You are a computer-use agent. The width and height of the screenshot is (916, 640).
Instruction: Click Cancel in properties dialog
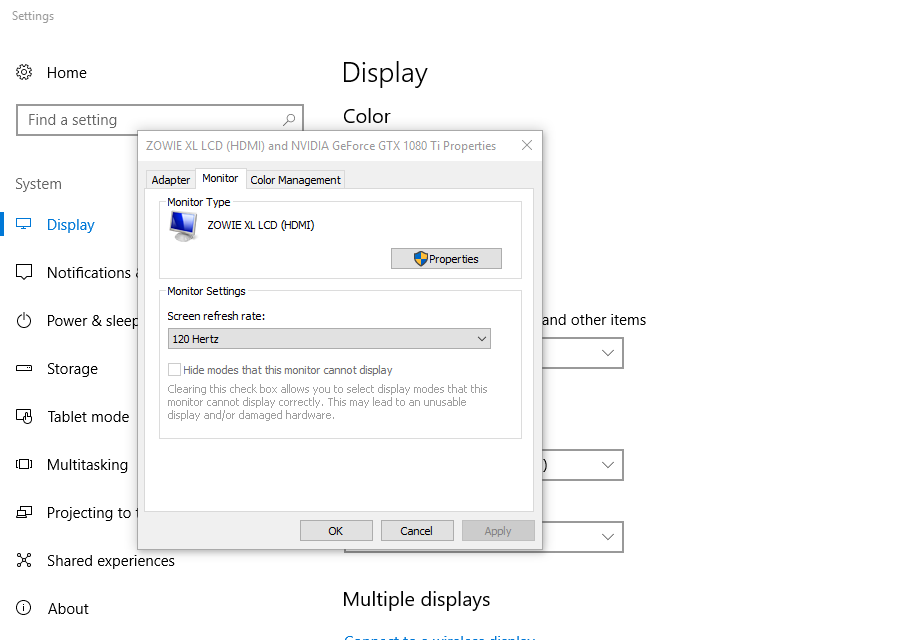tap(417, 531)
